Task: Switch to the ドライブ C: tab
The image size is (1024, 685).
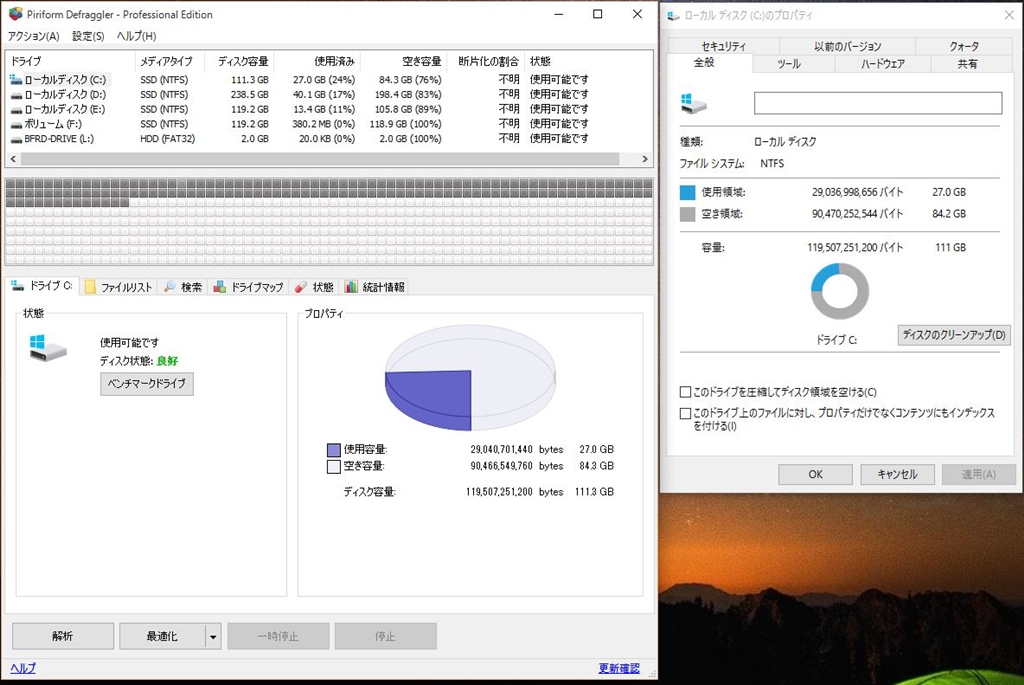Action: 42,286
